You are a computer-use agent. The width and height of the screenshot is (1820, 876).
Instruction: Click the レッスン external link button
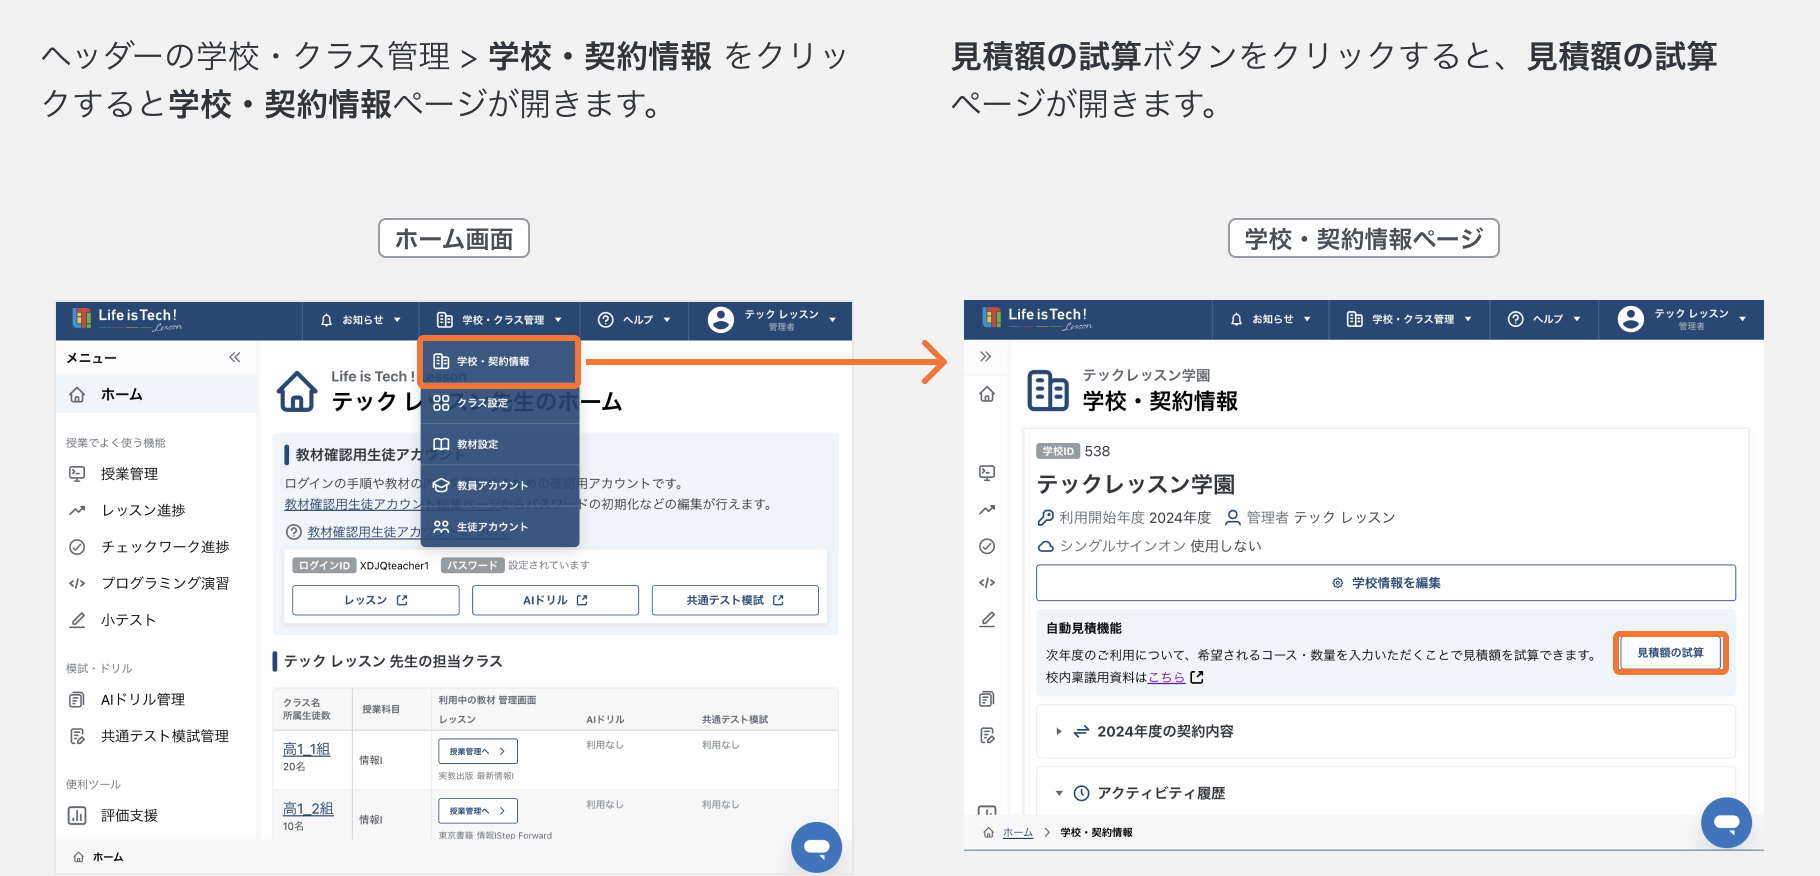[376, 600]
